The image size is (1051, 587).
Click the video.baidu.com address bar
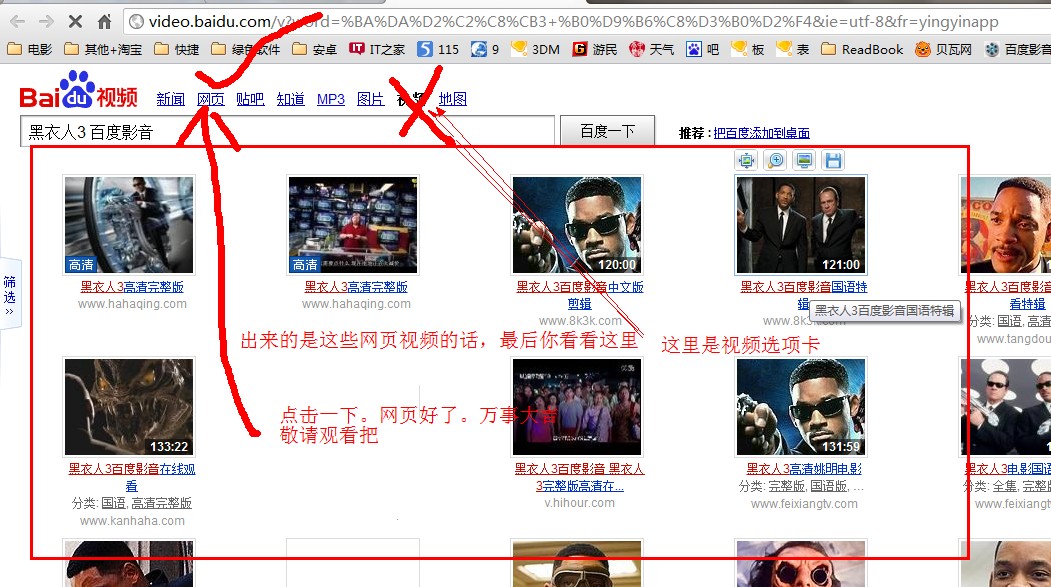[586, 21]
